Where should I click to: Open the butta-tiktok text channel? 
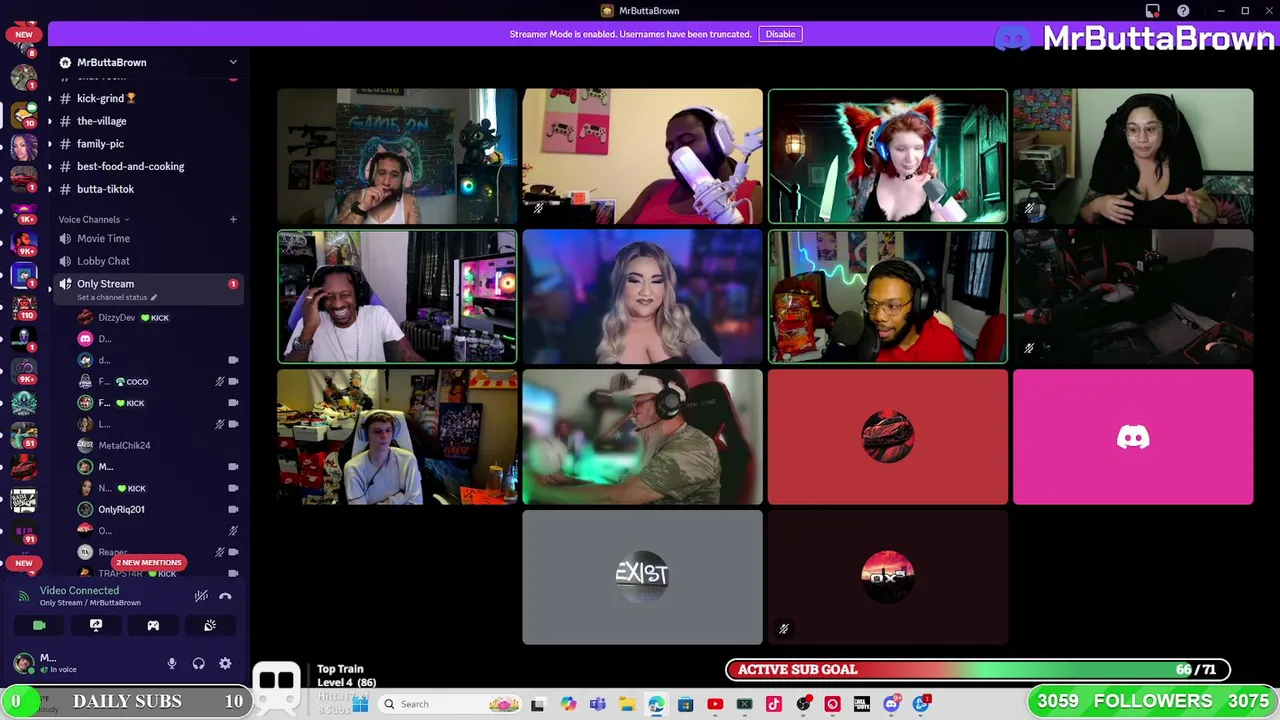(x=105, y=189)
